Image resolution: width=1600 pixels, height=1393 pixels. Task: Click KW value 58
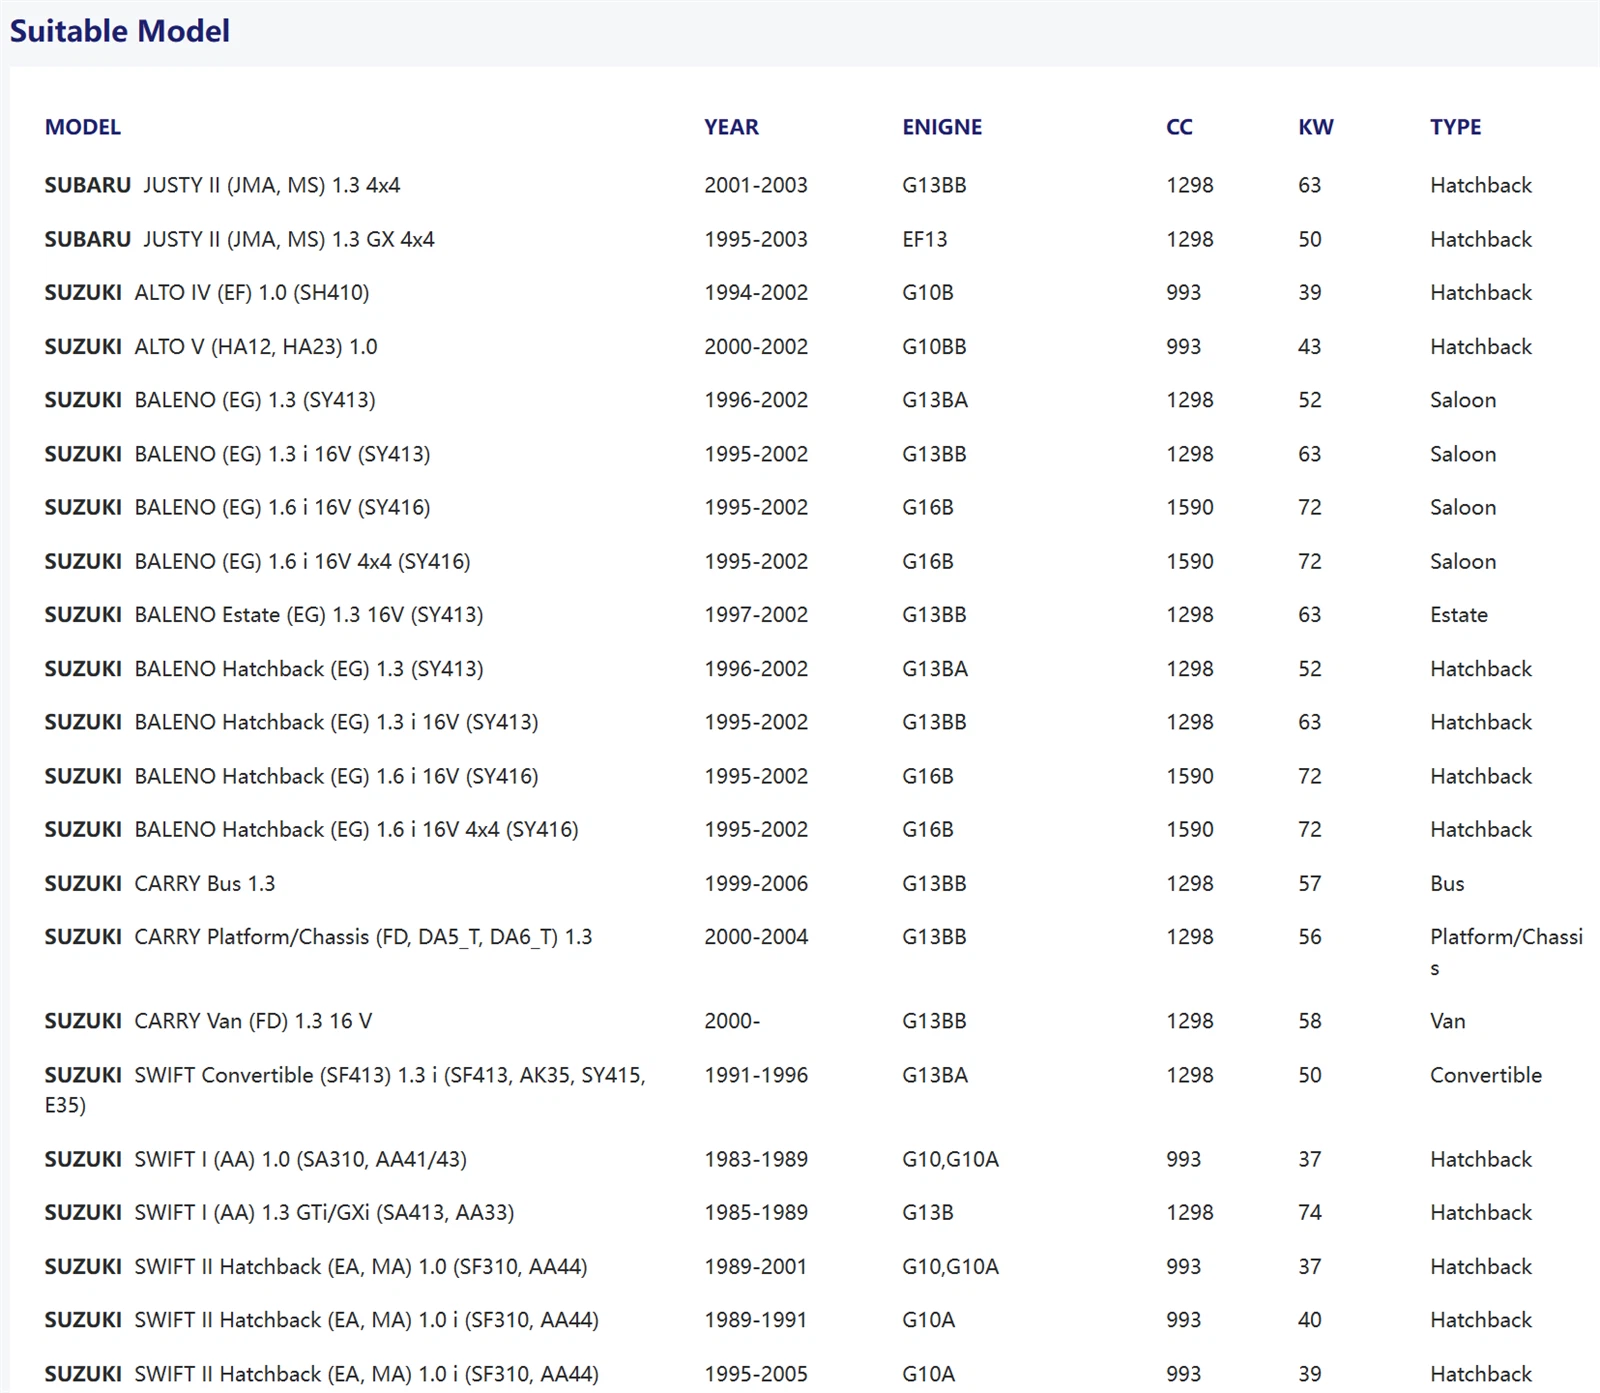click(1309, 1021)
